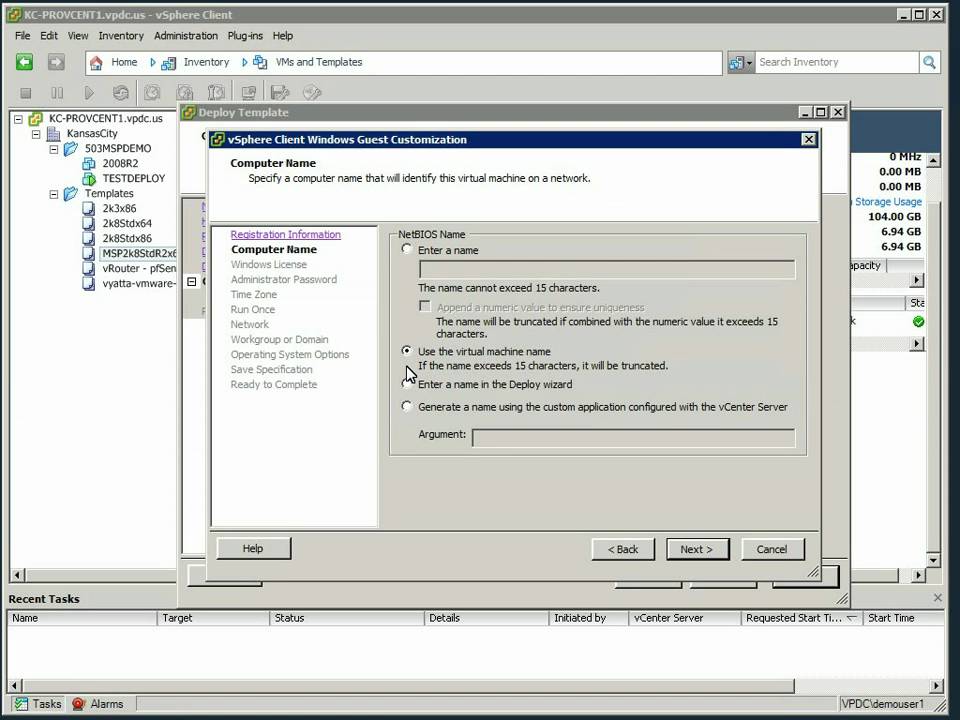Click the 2k3x86 template icon
The height and width of the screenshot is (720, 960).
(x=89, y=208)
